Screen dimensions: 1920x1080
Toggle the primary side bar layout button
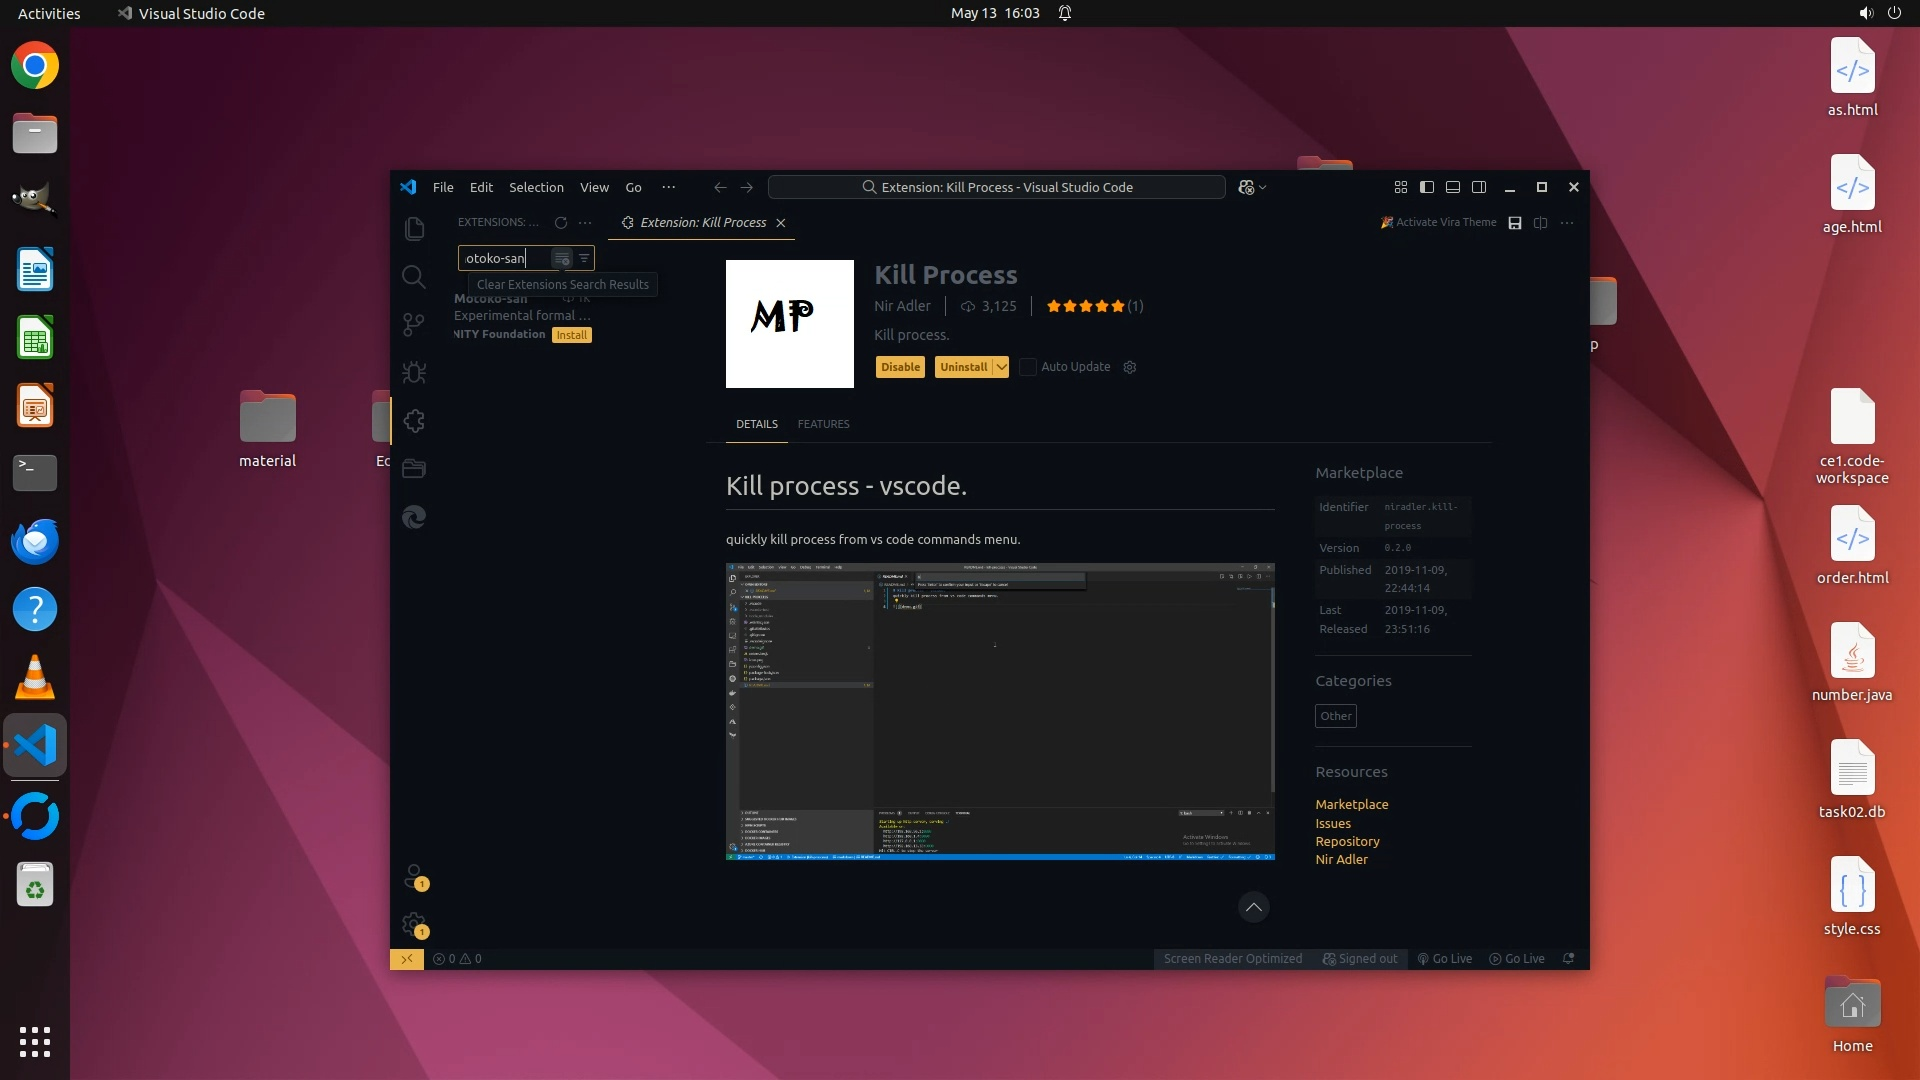point(1427,187)
